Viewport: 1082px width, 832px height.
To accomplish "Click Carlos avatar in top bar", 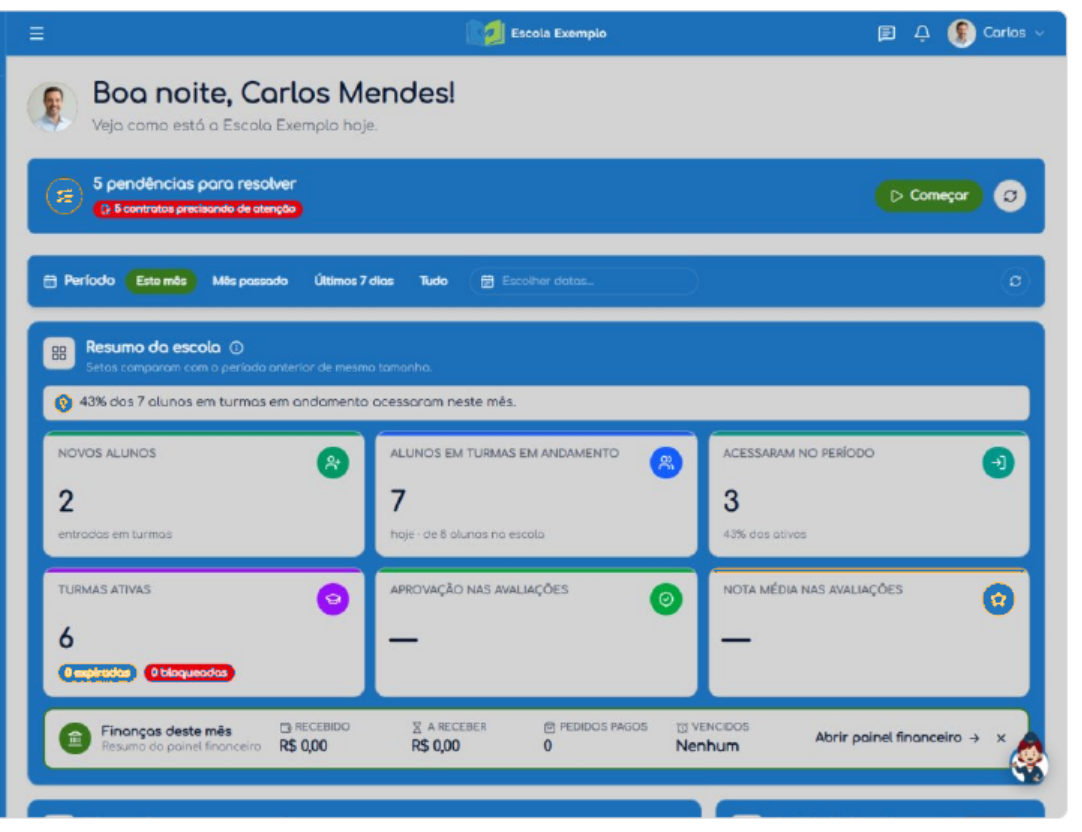I will click(x=961, y=33).
